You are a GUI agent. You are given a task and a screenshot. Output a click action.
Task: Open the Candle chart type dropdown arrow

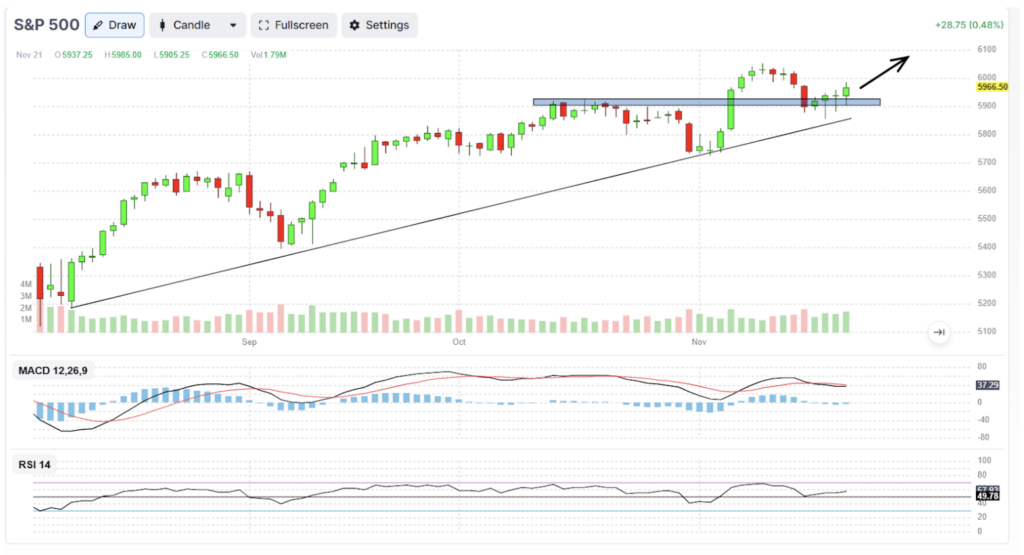(233, 25)
